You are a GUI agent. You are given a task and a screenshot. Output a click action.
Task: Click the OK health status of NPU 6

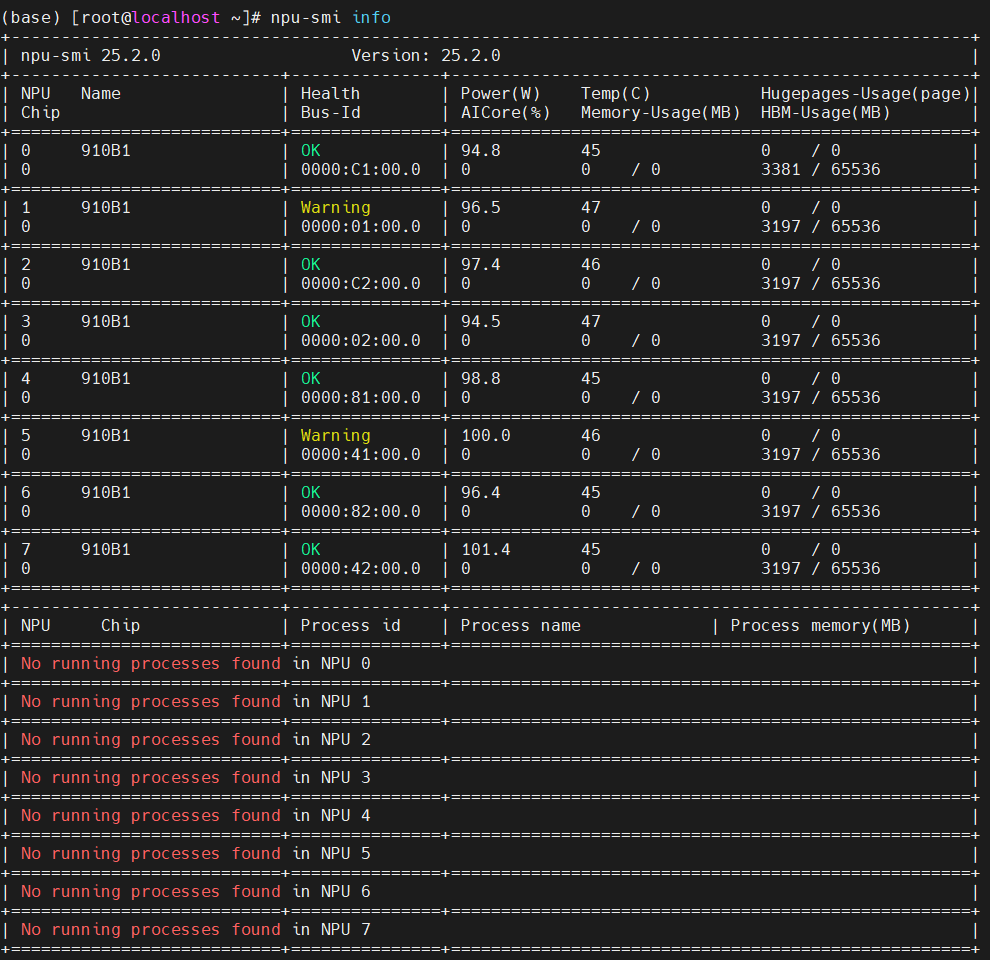coord(311,493)
